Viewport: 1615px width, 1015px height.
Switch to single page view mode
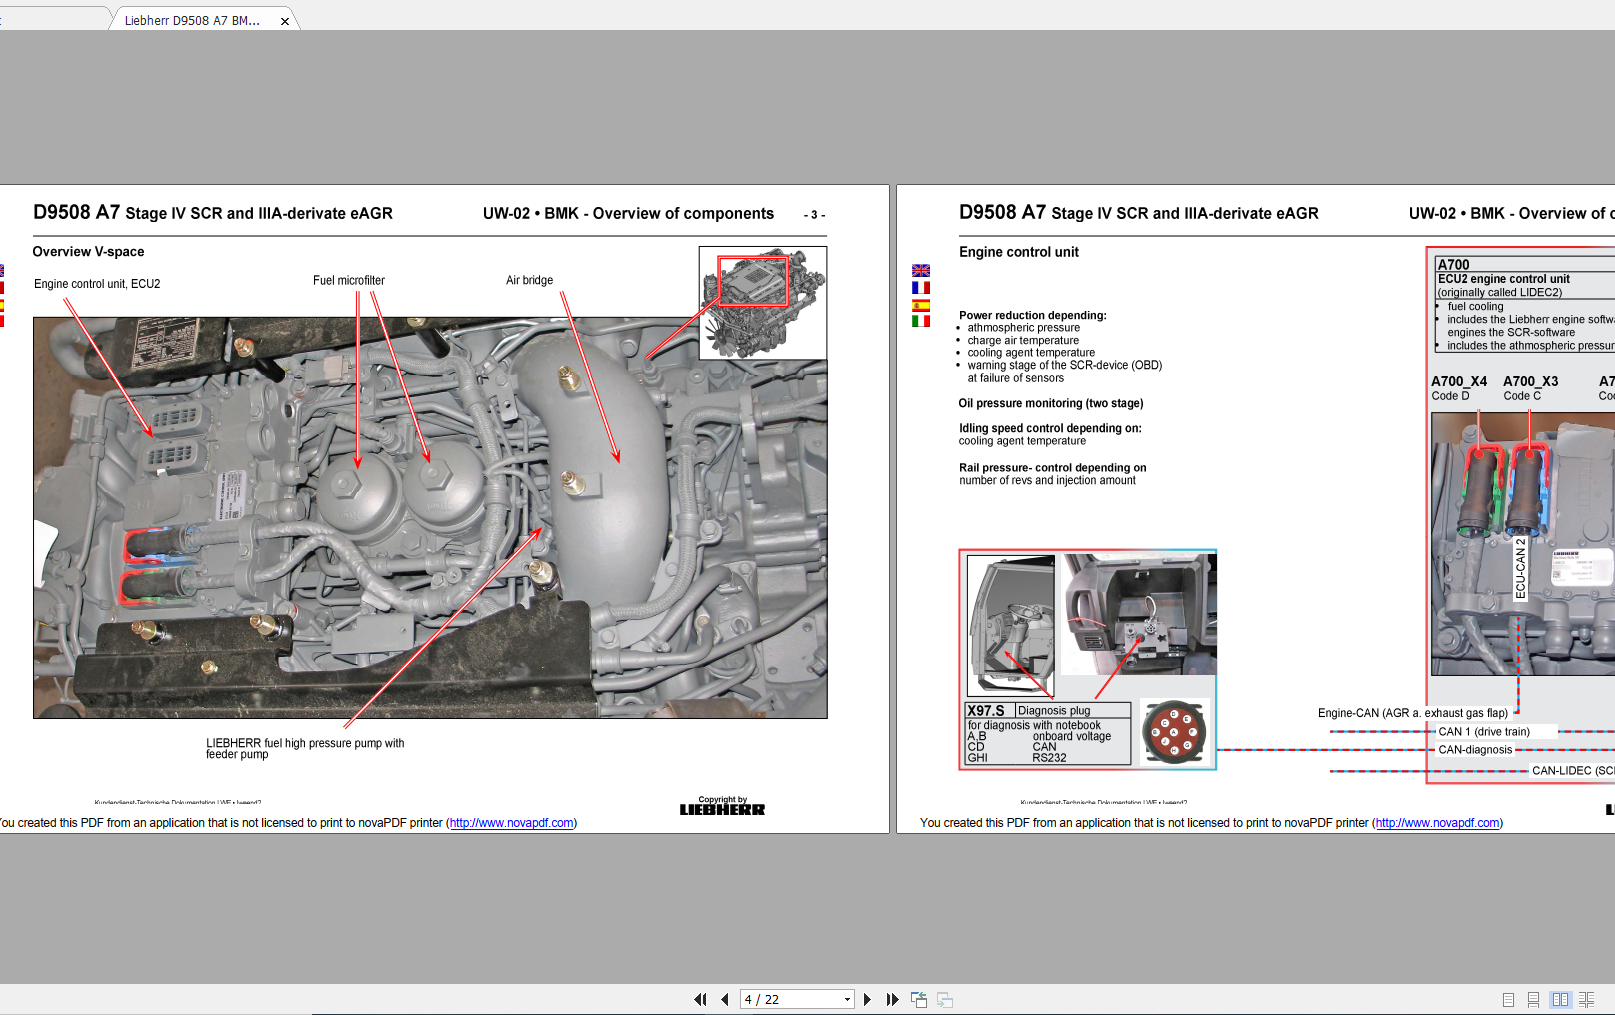1509,999
